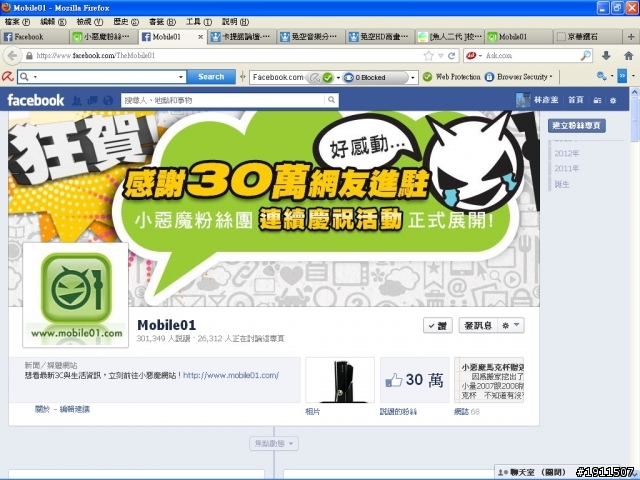Switch to the 小惡魔粉絲 tab

pyautogui.click(x=104, y=37)
